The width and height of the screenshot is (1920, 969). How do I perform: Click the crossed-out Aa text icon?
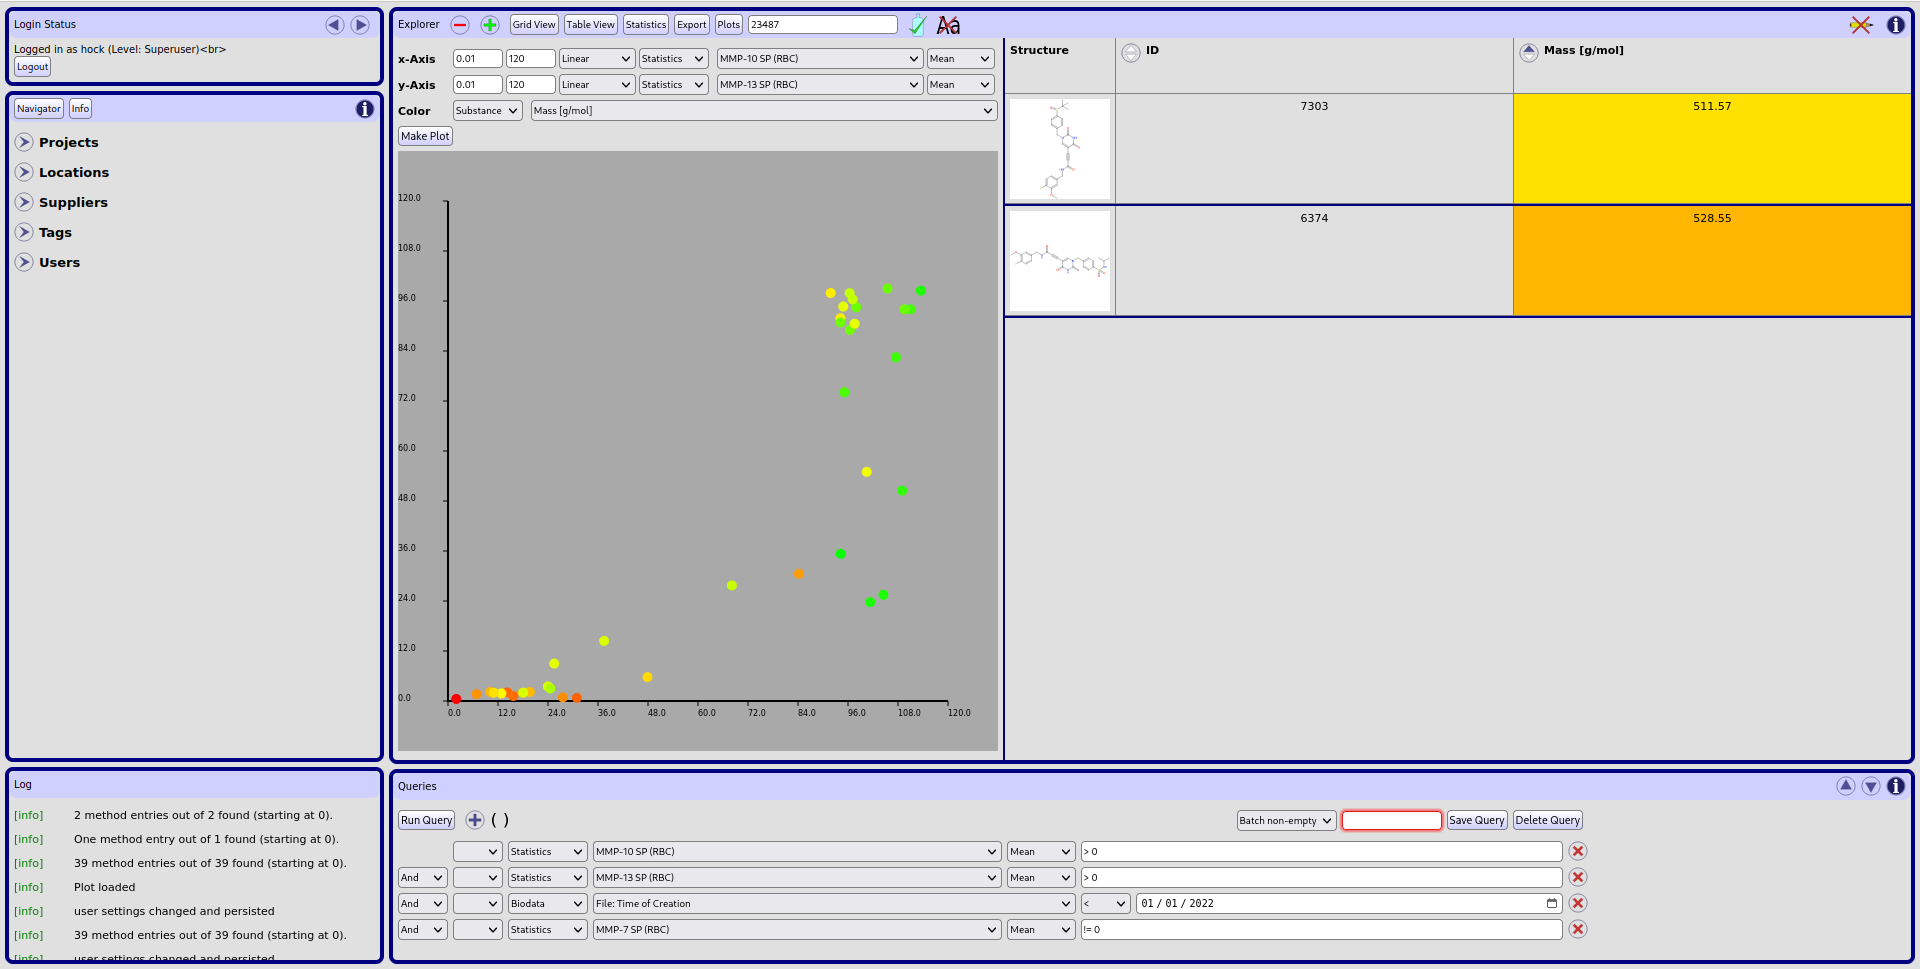948,25
